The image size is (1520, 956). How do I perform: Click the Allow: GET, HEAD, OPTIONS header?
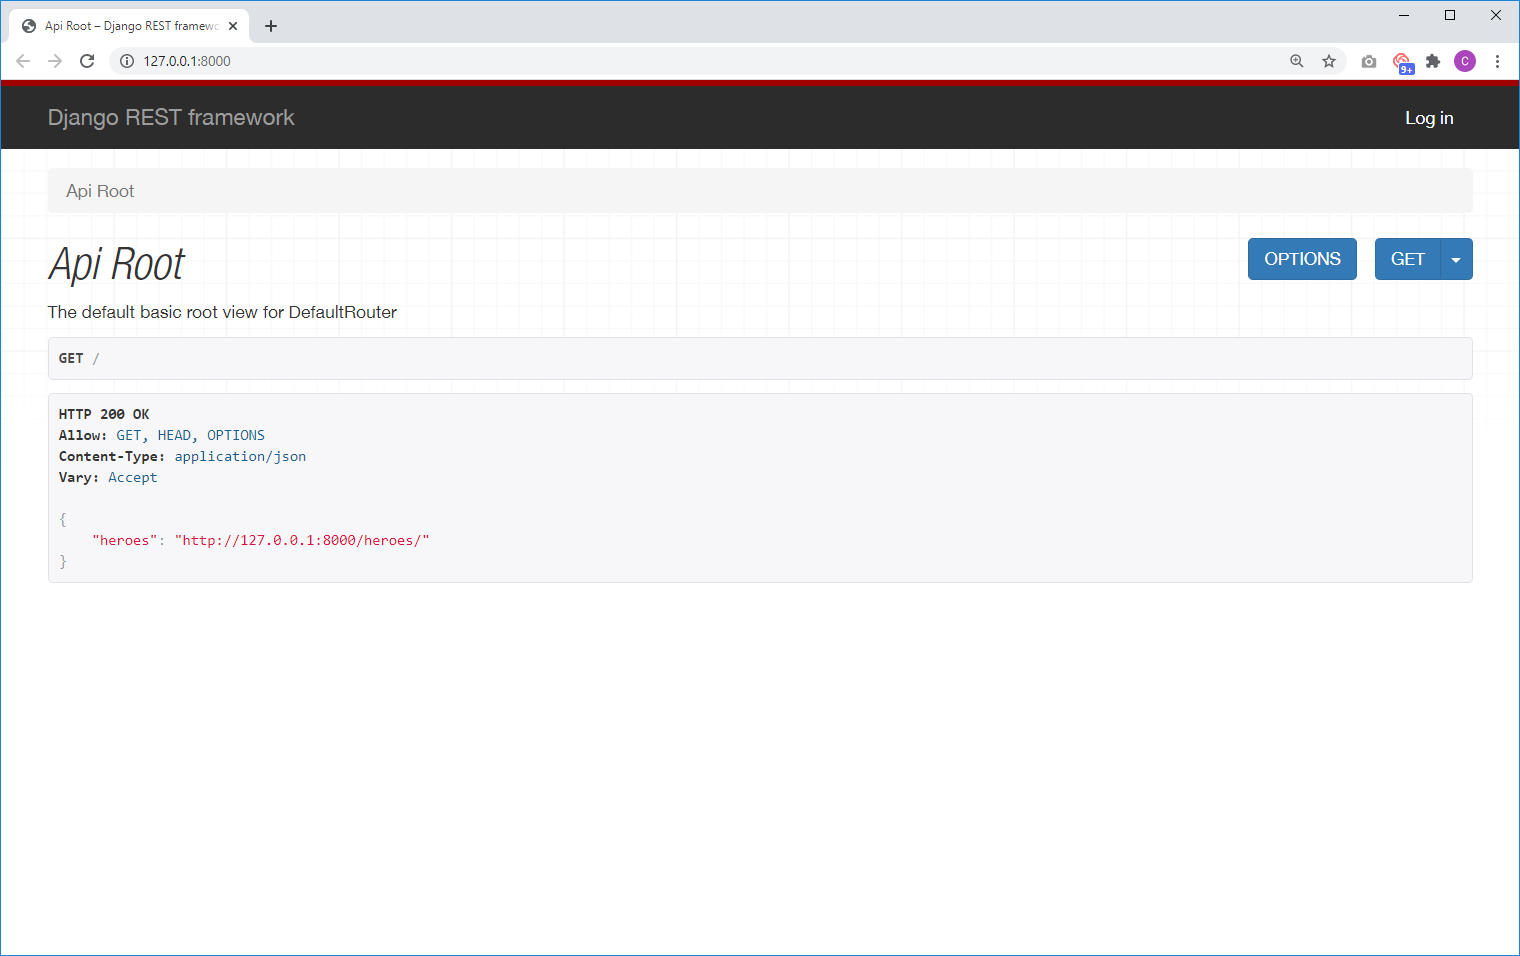tap(162, 435)
